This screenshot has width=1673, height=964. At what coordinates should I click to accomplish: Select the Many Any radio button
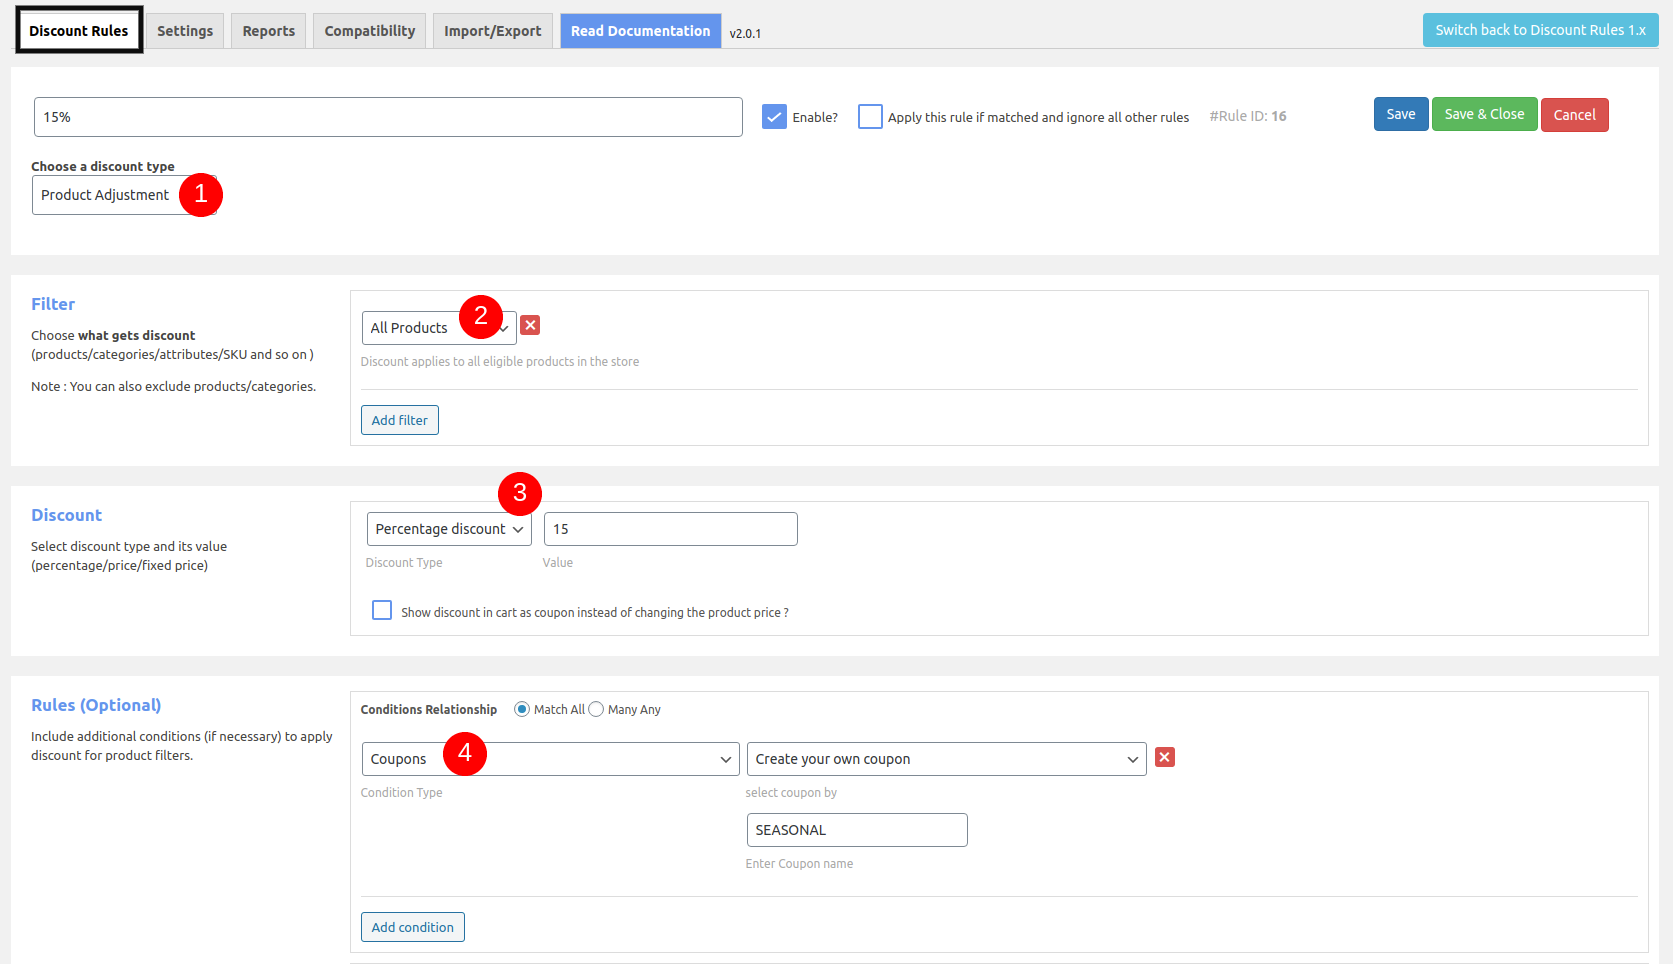(596, 709)
